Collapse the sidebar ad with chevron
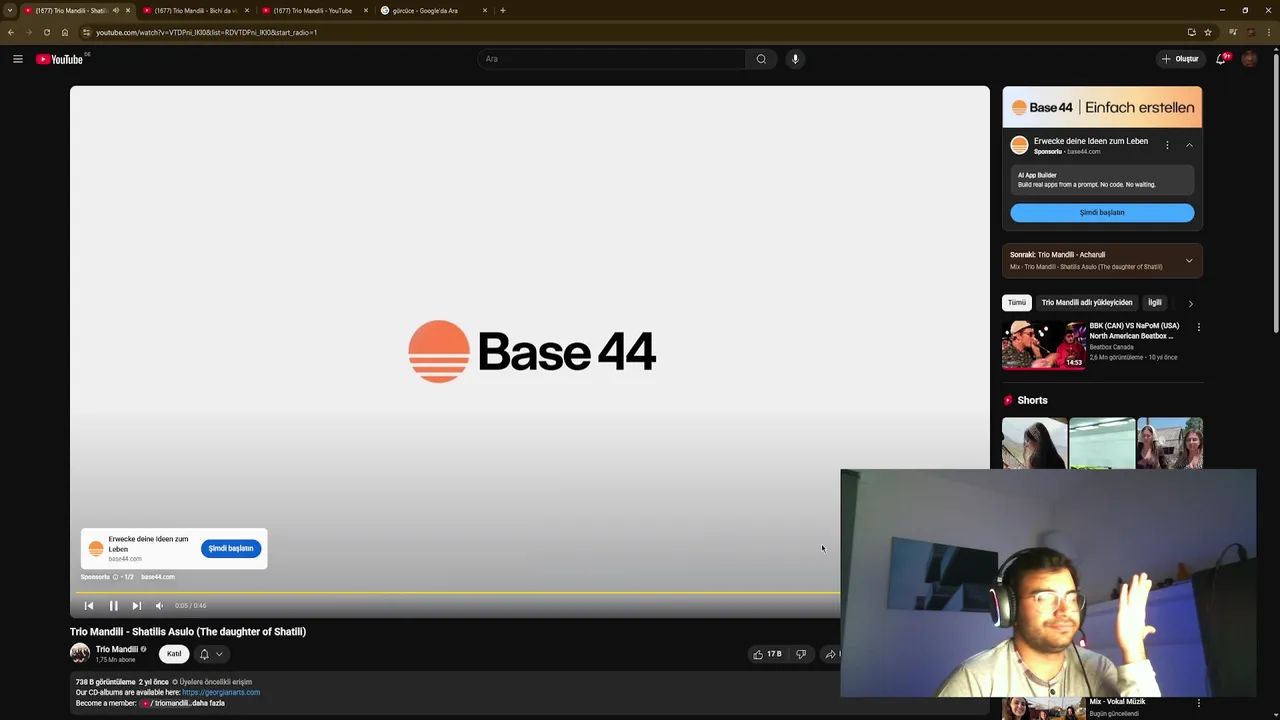 click(1189, 145)
